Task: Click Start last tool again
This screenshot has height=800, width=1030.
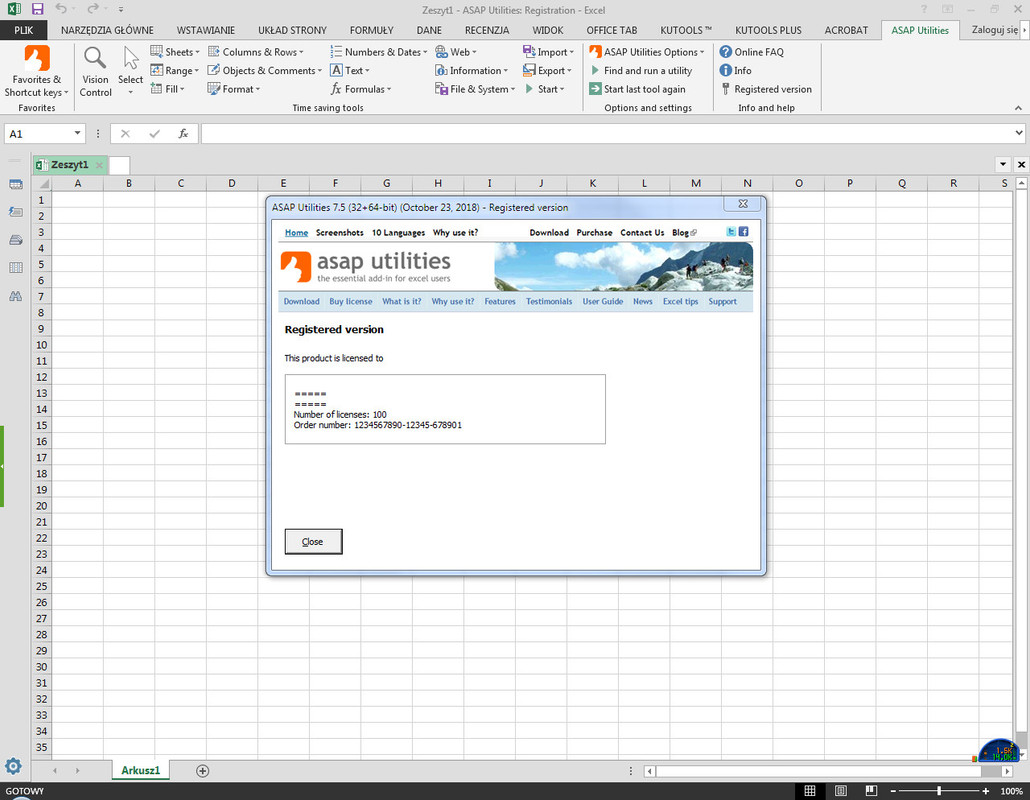Action: 637,89
